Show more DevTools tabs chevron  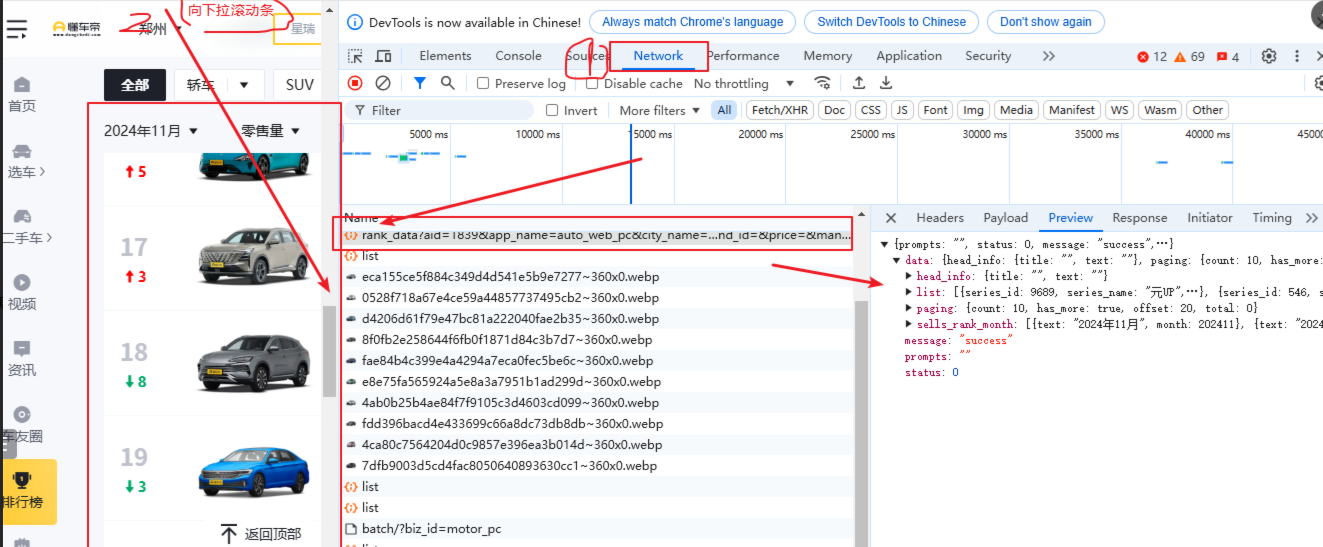point(1048,56)
